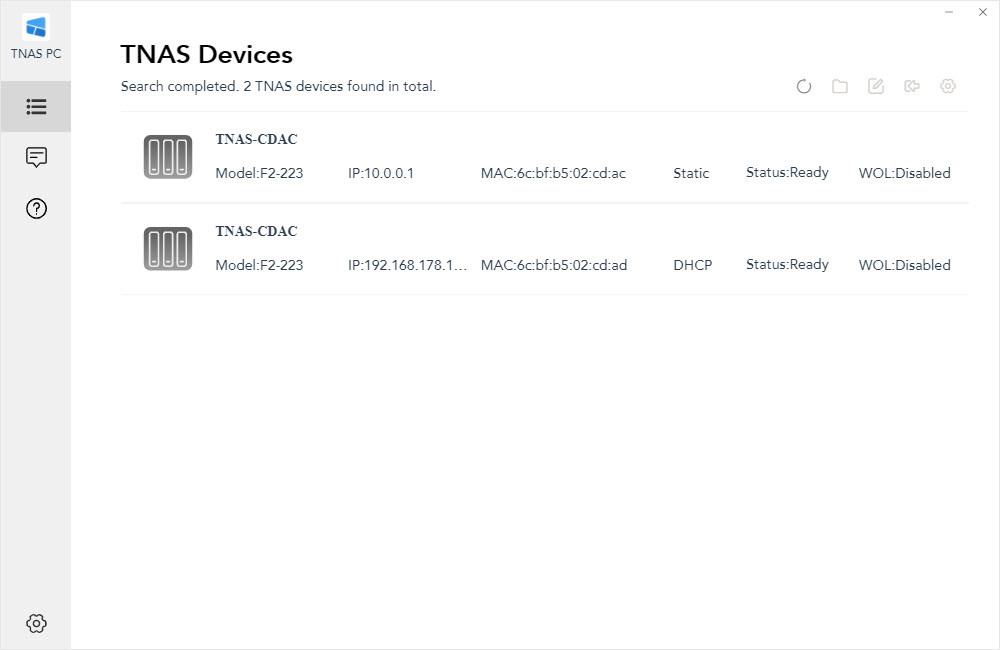
Task: Click the TNAS PC logo icon
Action: point(36,27)
